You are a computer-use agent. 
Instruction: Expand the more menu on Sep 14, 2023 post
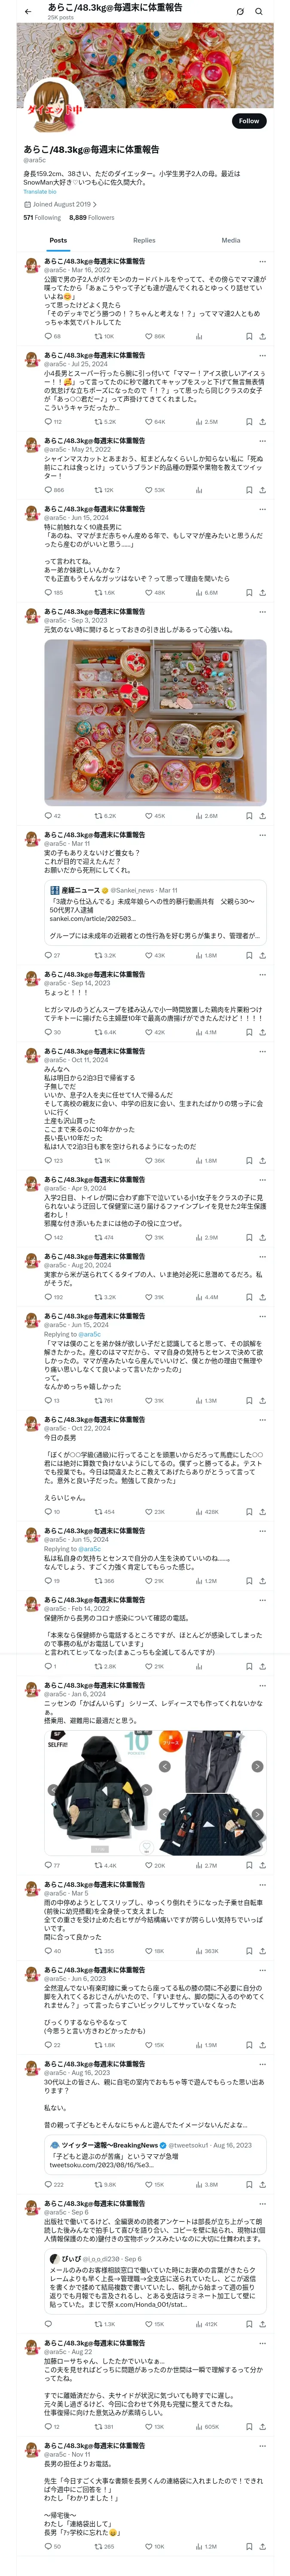262,974
